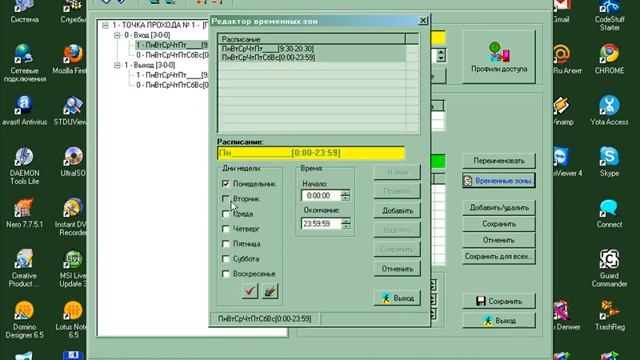Screen dimensions: 640x360
Task: Click the Временные зоны button
Action: click(499, 180)
